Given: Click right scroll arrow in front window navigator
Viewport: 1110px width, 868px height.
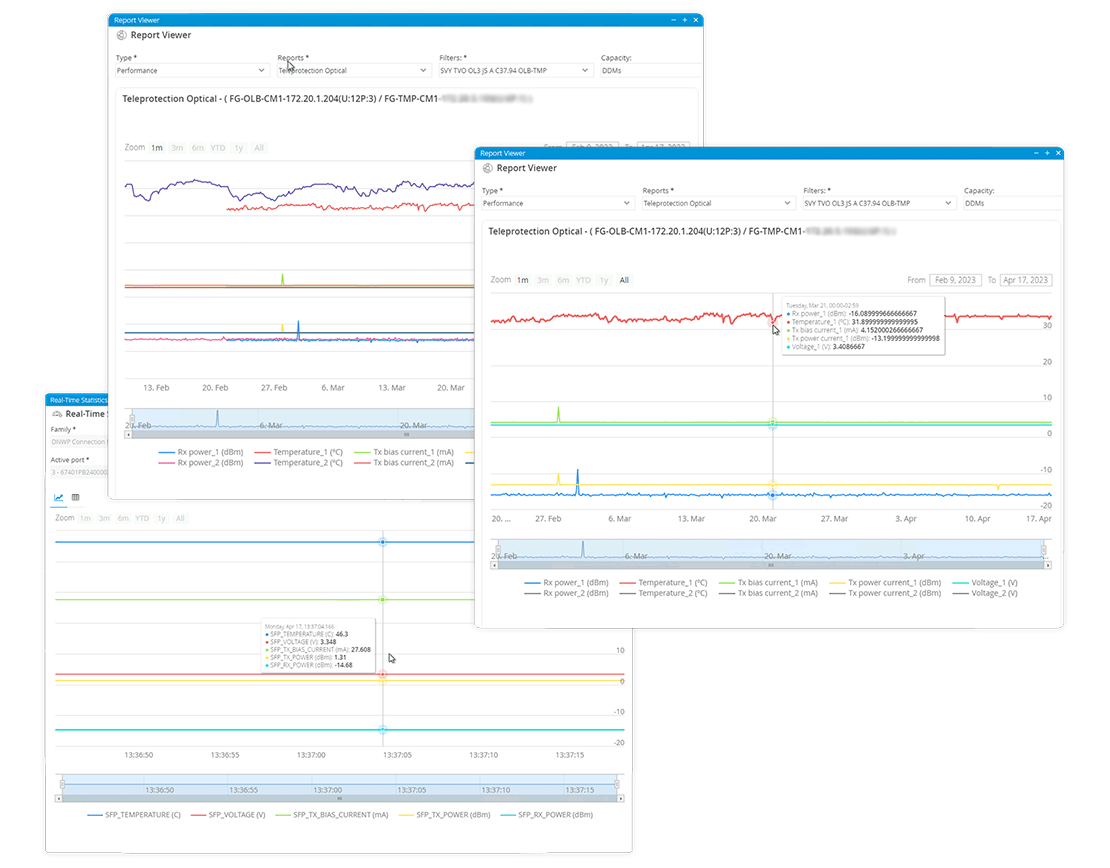Looking at the screenshot, I should click(x=1047, y=565).
